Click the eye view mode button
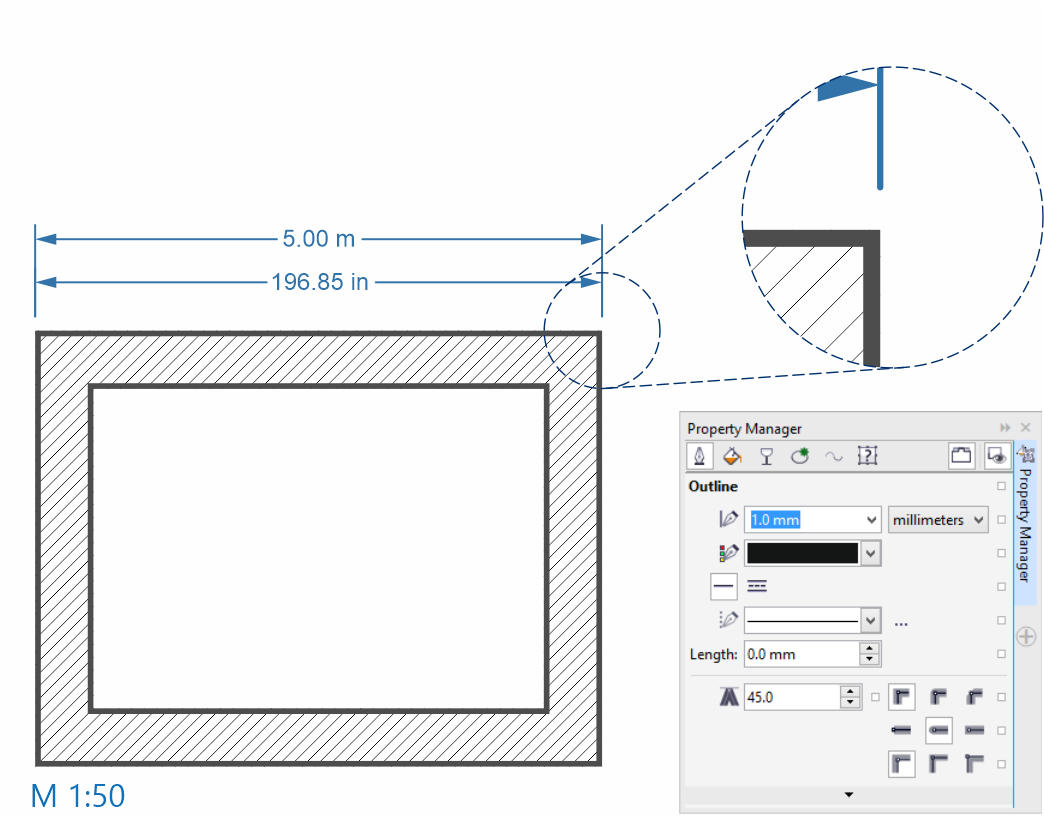Viewport: 1044px width, 816px height. (996, 456)
